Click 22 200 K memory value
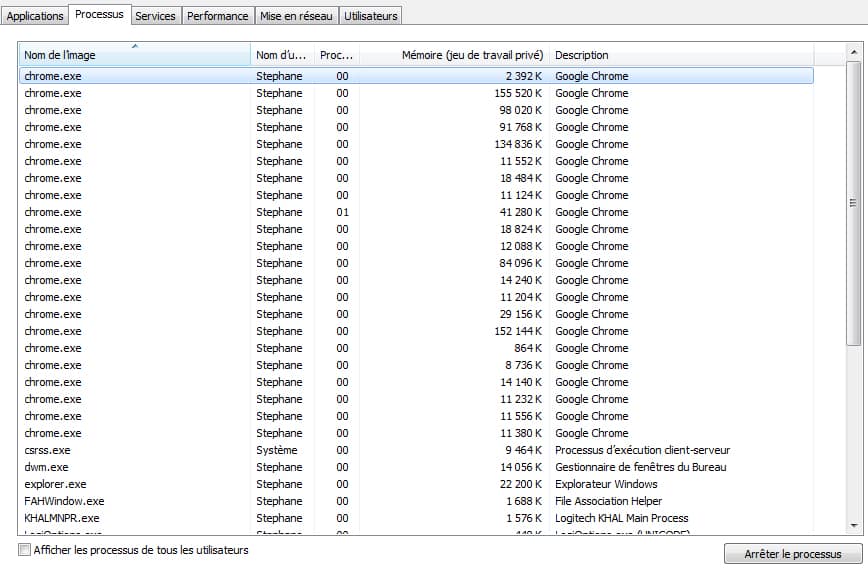Screen dimensions: 868x575 [x=520, y=484]
